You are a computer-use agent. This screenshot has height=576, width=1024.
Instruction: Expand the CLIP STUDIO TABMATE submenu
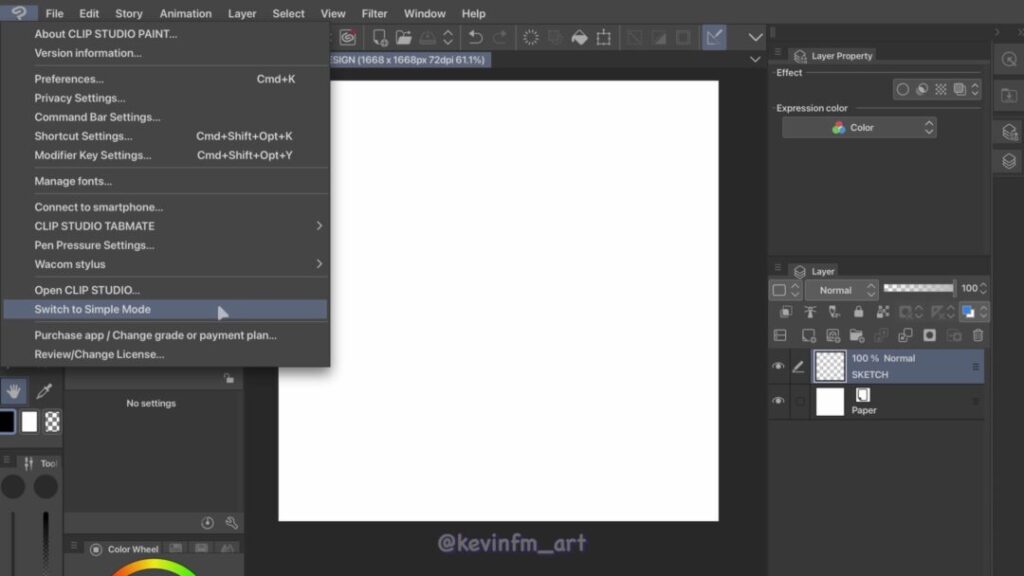tap(166, 226)
